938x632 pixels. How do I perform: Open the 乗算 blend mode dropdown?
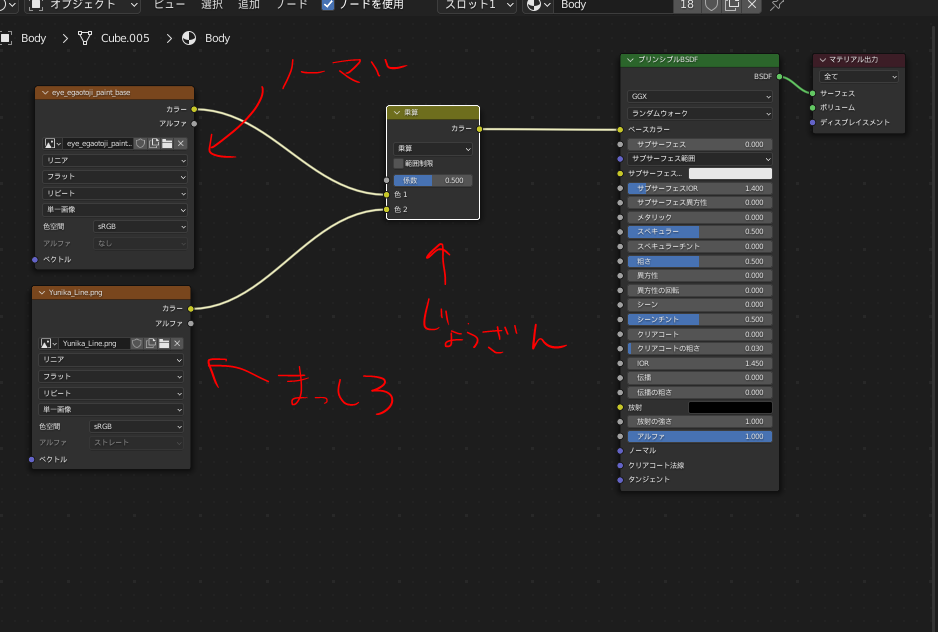click(x=433, y=148)
